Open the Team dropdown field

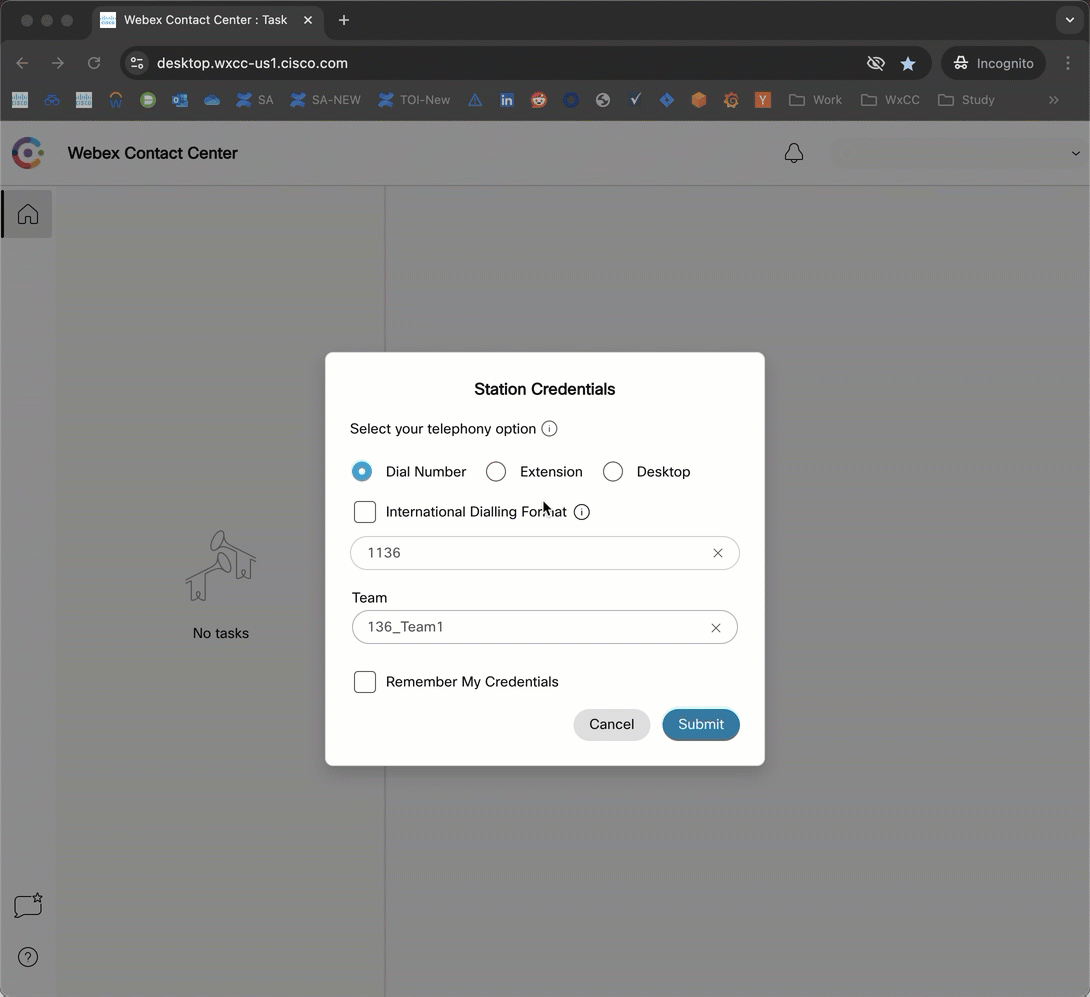[x=530, y=627]
